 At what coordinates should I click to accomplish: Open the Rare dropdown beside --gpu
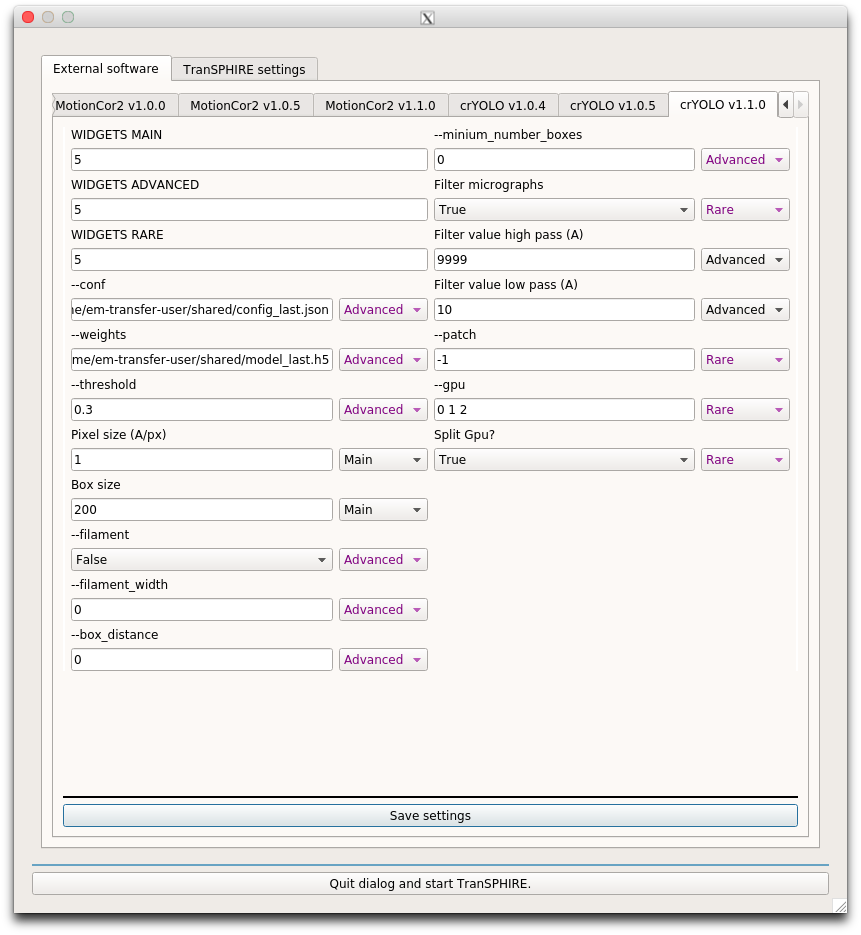(745, 409)
